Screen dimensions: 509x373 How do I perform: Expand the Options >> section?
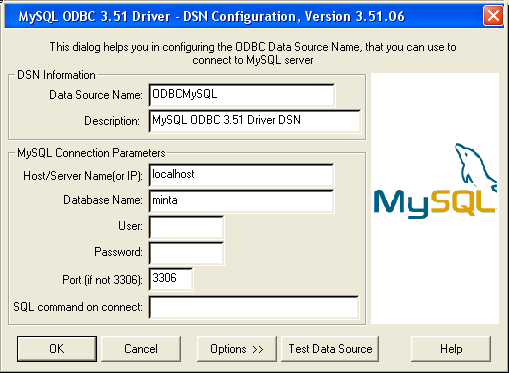click(237, 349)
